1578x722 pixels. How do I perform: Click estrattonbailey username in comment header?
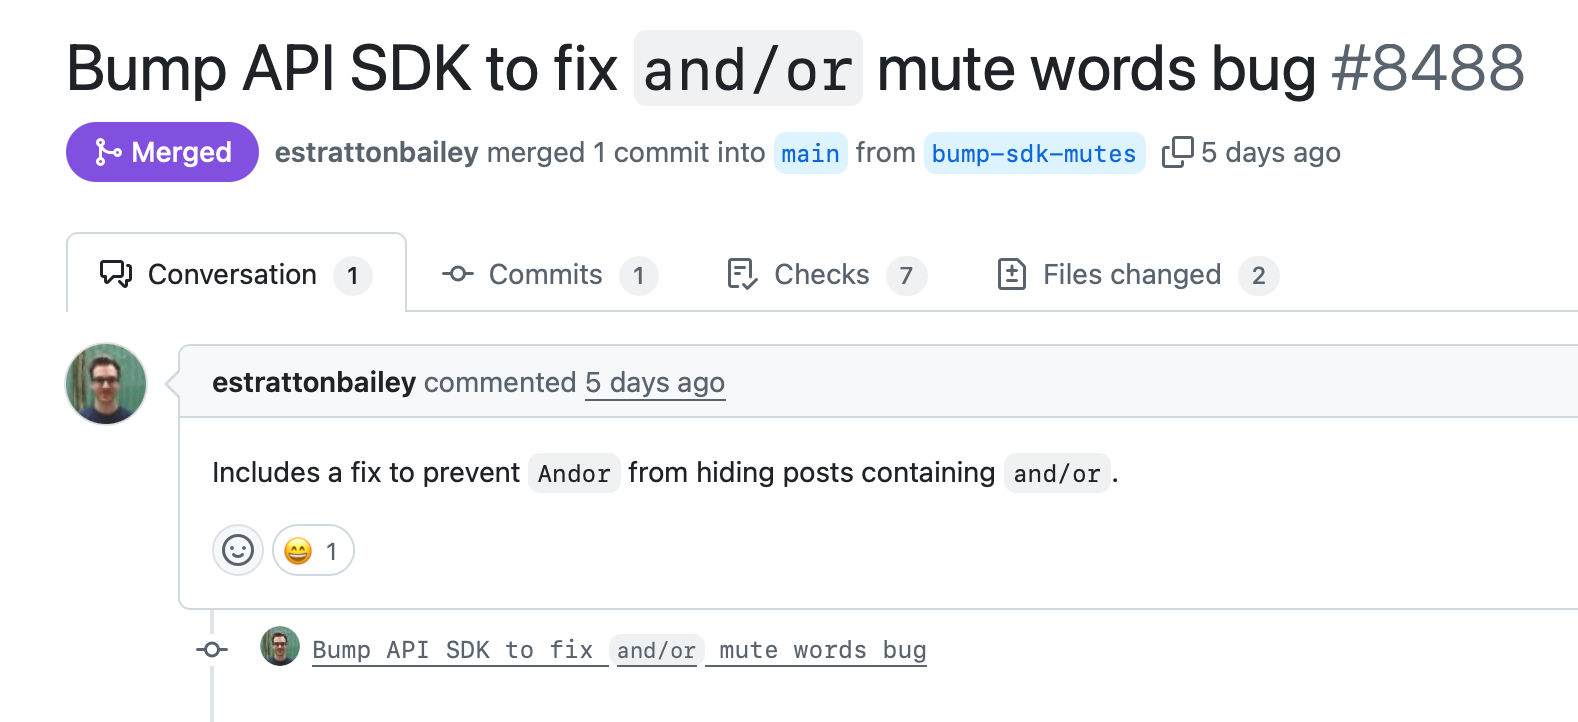(x=314, y=382)
